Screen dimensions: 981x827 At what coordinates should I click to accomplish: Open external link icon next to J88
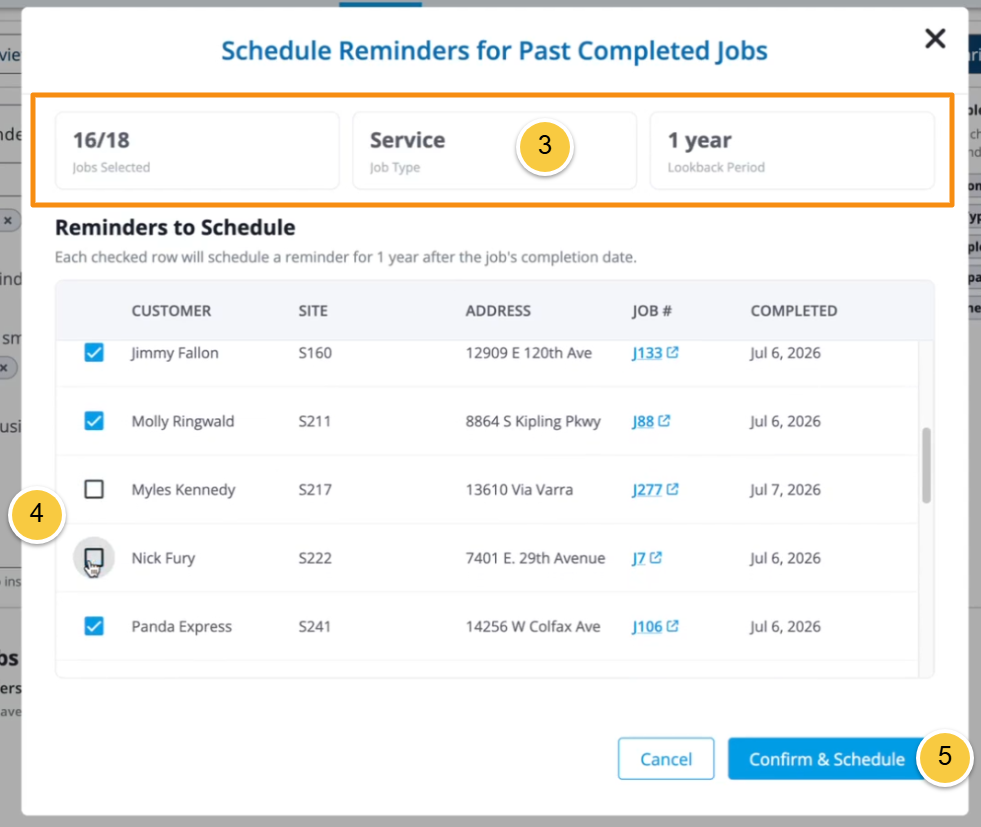[664, 420]
